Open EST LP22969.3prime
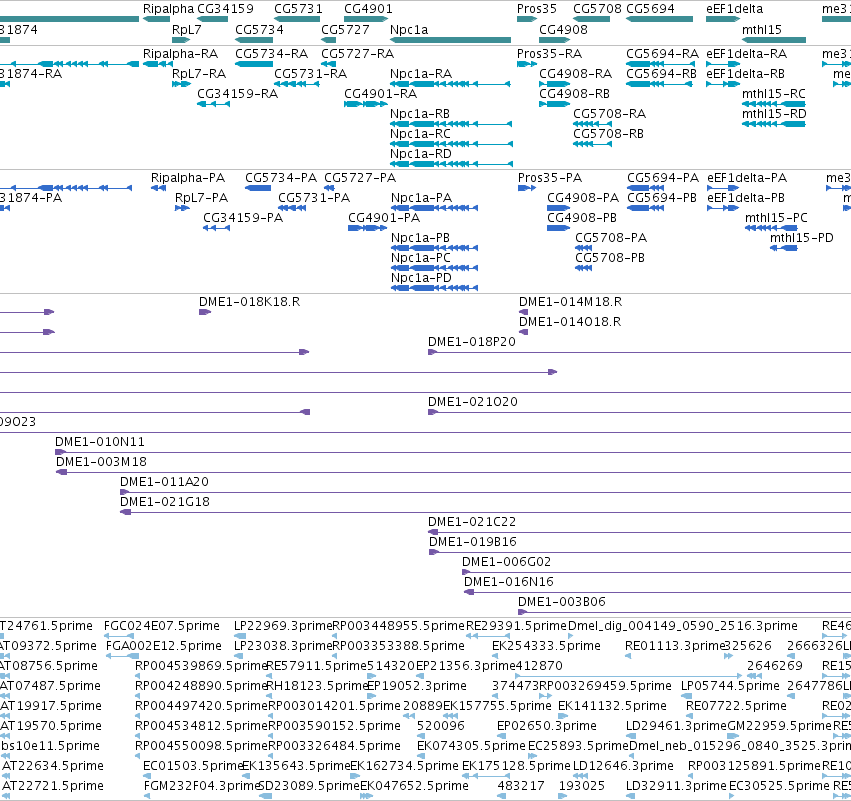 click(x=283, y=626)
